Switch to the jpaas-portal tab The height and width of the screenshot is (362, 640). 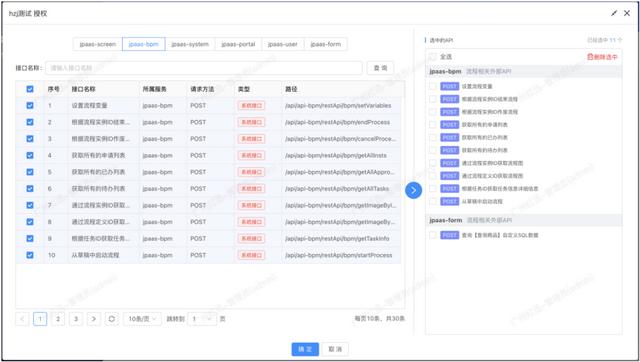tap(238, 44)
